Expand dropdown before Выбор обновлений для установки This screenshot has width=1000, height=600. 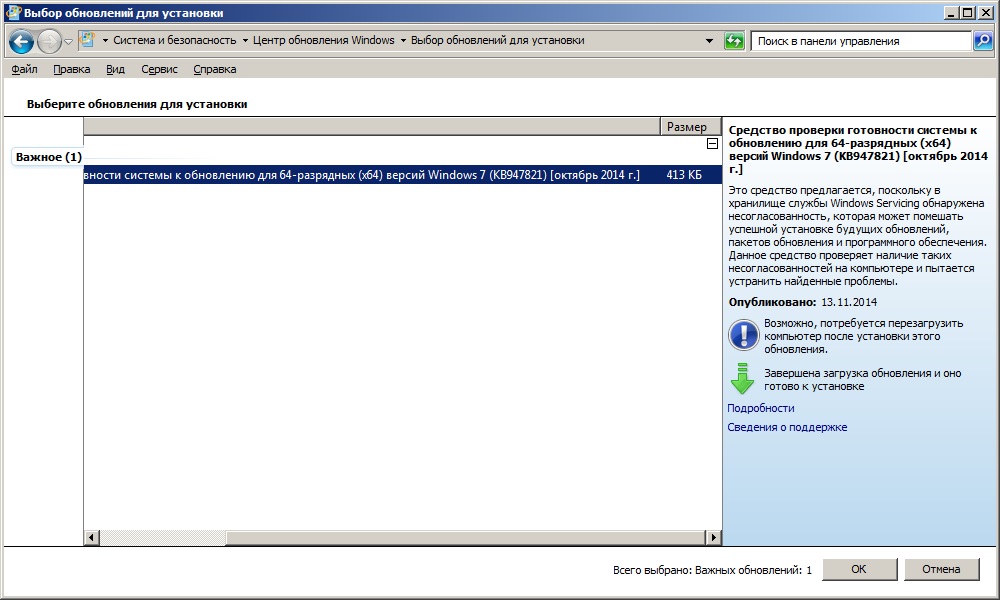[403, 41]
